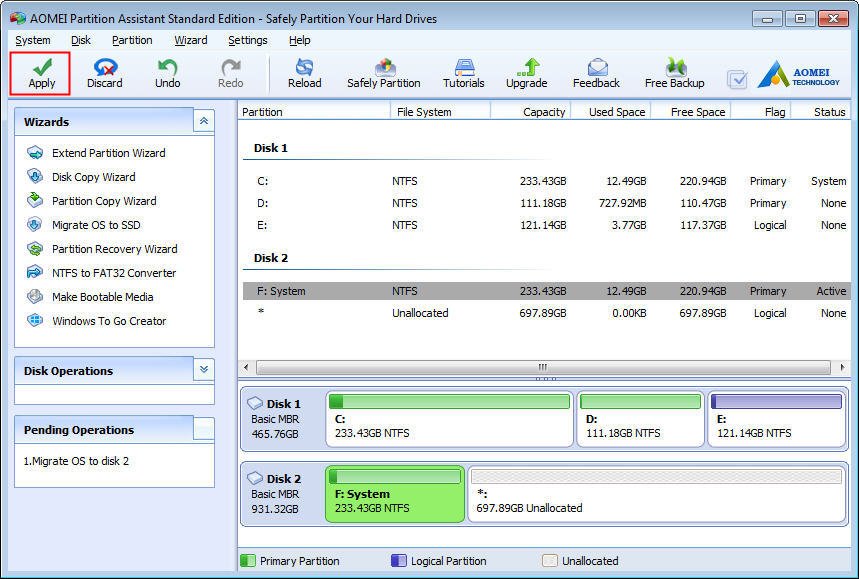The width and height of the screenshot is (859, 579).
Task: Select the C: partition row
Action: (546, 181)
